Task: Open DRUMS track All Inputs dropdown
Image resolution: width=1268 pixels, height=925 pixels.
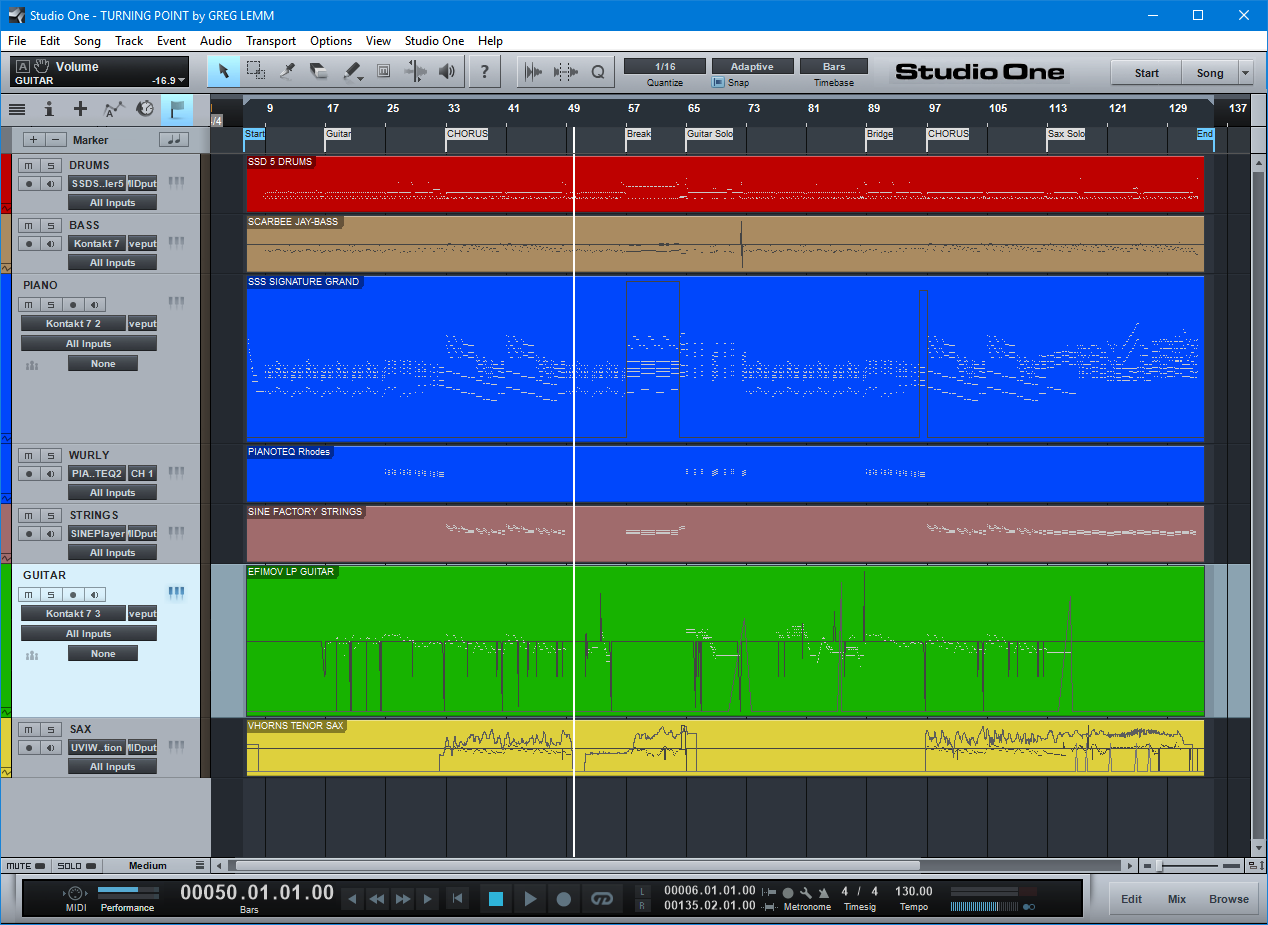Action: click(112, 202)
